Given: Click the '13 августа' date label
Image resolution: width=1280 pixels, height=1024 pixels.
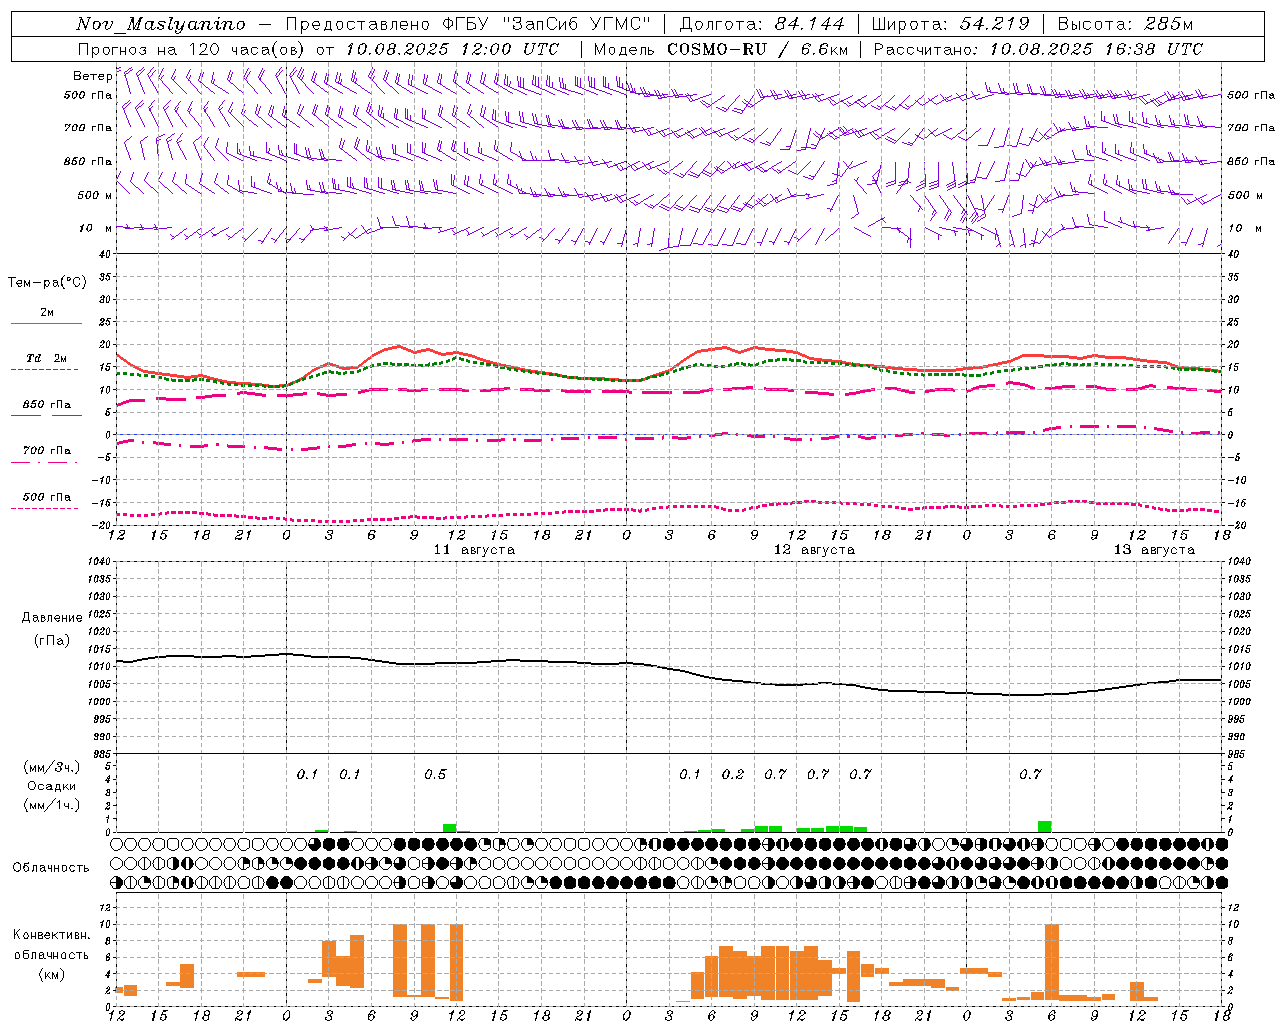Looking at the screenshot, I should (1154, 550).
